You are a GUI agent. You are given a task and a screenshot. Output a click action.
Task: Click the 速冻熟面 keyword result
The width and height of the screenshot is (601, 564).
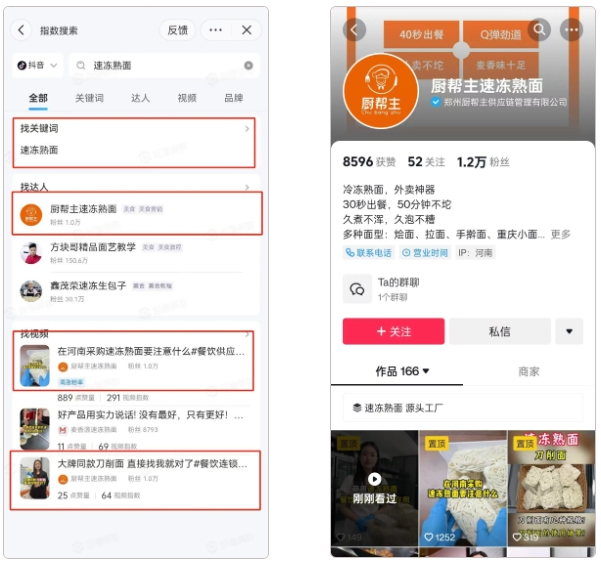[39, 150]
